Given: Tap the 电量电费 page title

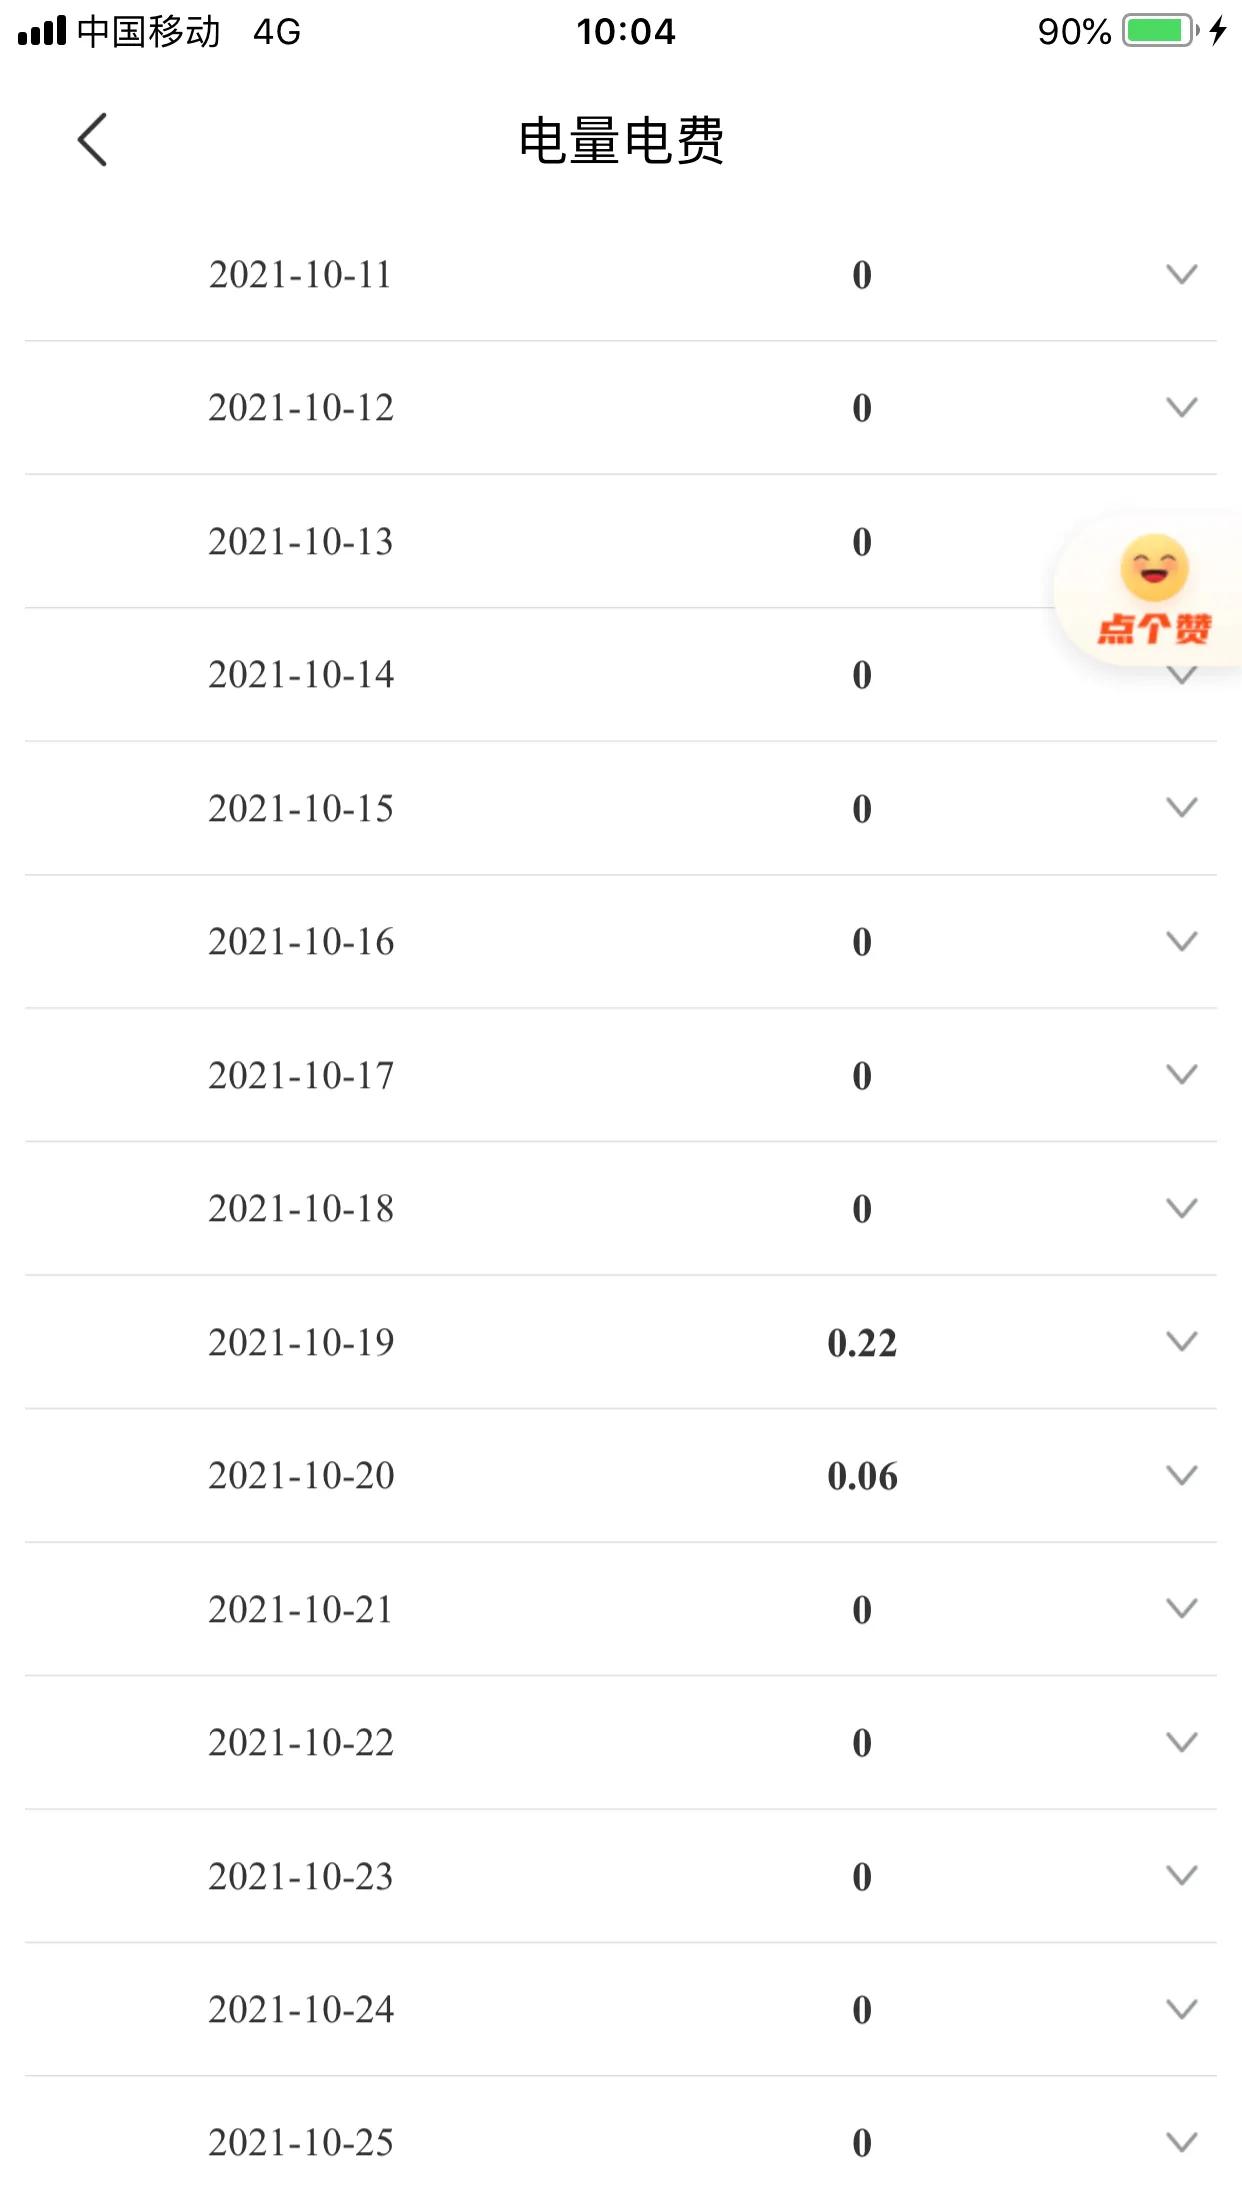Looking at the screenshot, I should [621, 140].
